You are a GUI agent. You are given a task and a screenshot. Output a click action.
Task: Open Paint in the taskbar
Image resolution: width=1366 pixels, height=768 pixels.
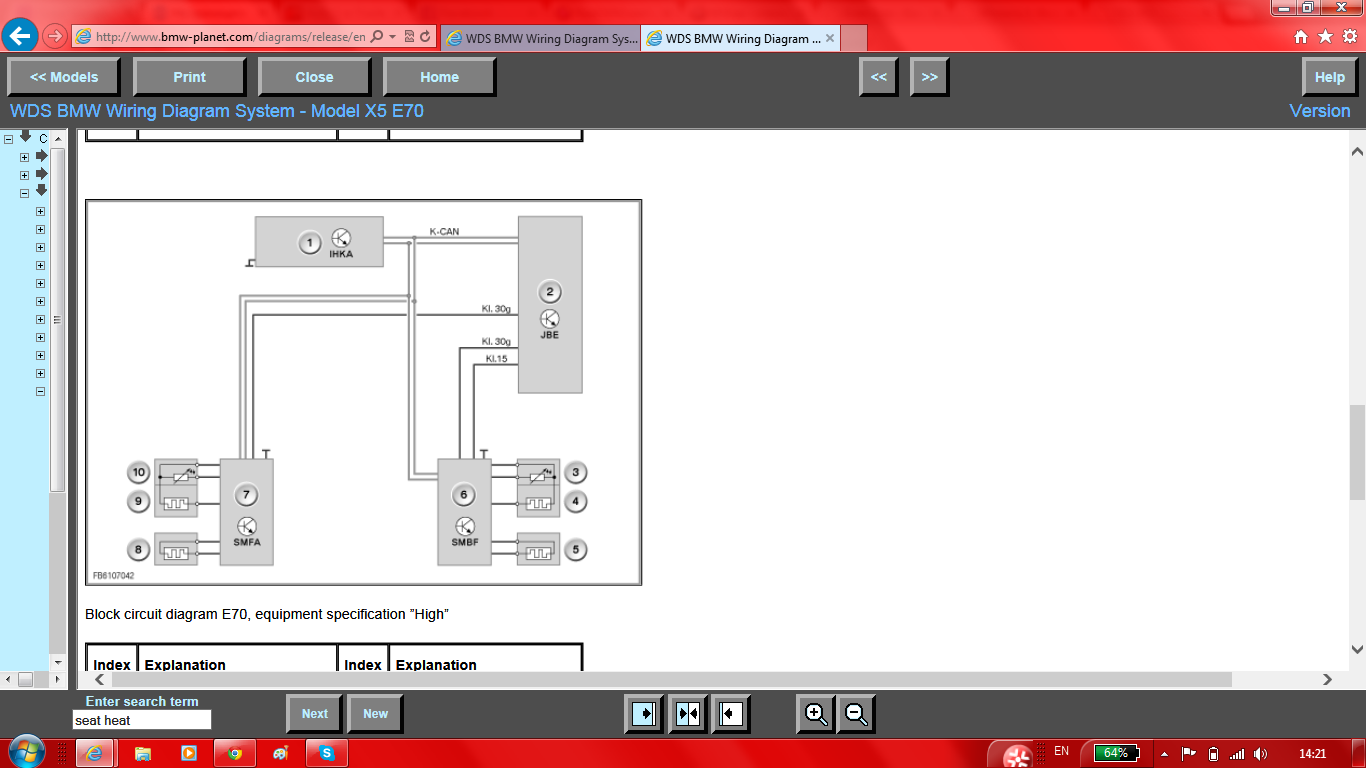[281, 753]
